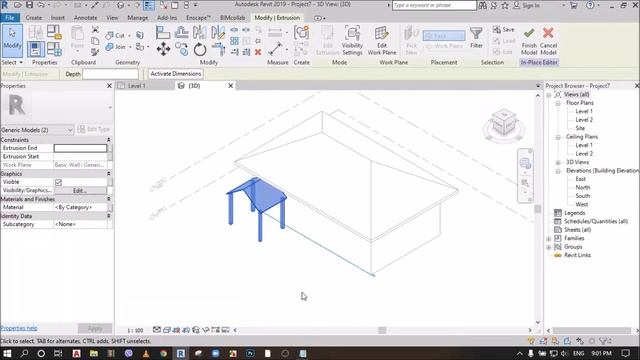Screen dimensions: 640x360
Task: Click the Create Similar icon
Action: click(302, 33)
